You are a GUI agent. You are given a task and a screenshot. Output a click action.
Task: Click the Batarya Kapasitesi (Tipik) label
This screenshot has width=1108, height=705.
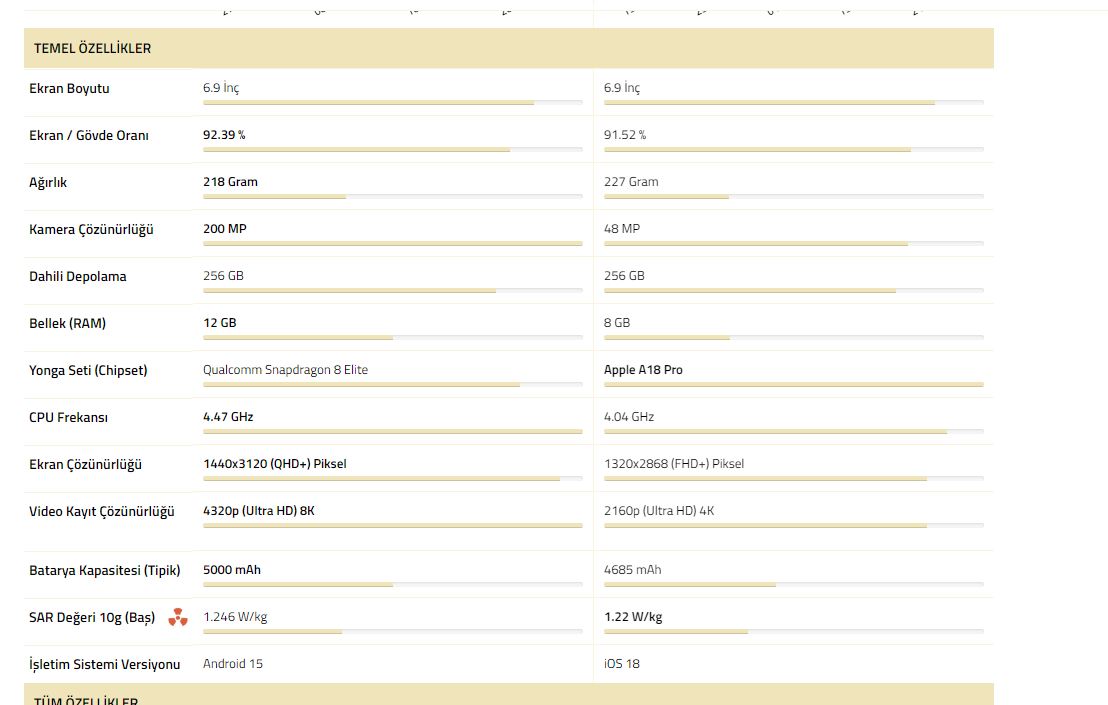coord(105,570)
